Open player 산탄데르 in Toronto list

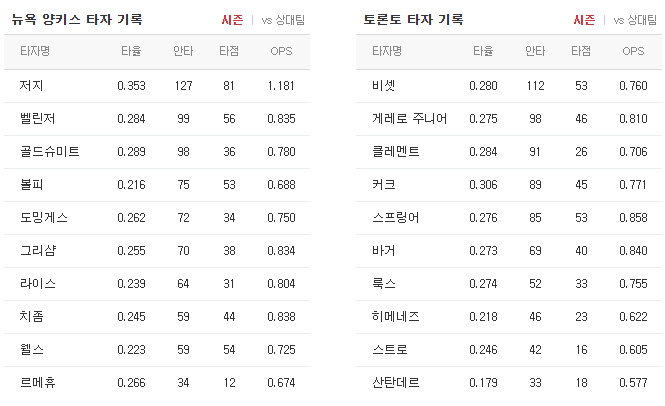[396, 383]
